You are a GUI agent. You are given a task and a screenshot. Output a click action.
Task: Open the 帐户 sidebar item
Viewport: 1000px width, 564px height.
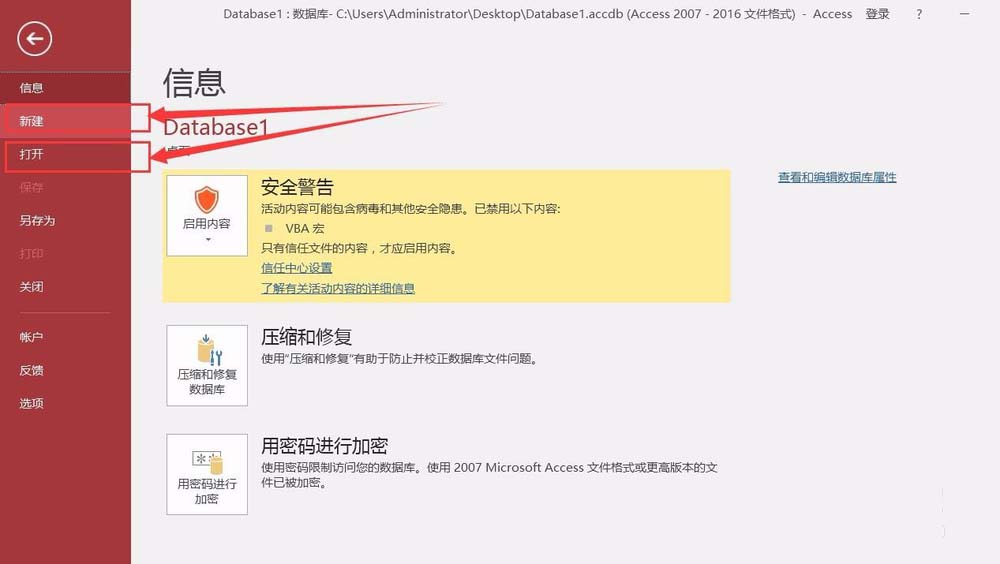(x=65, y=337)
